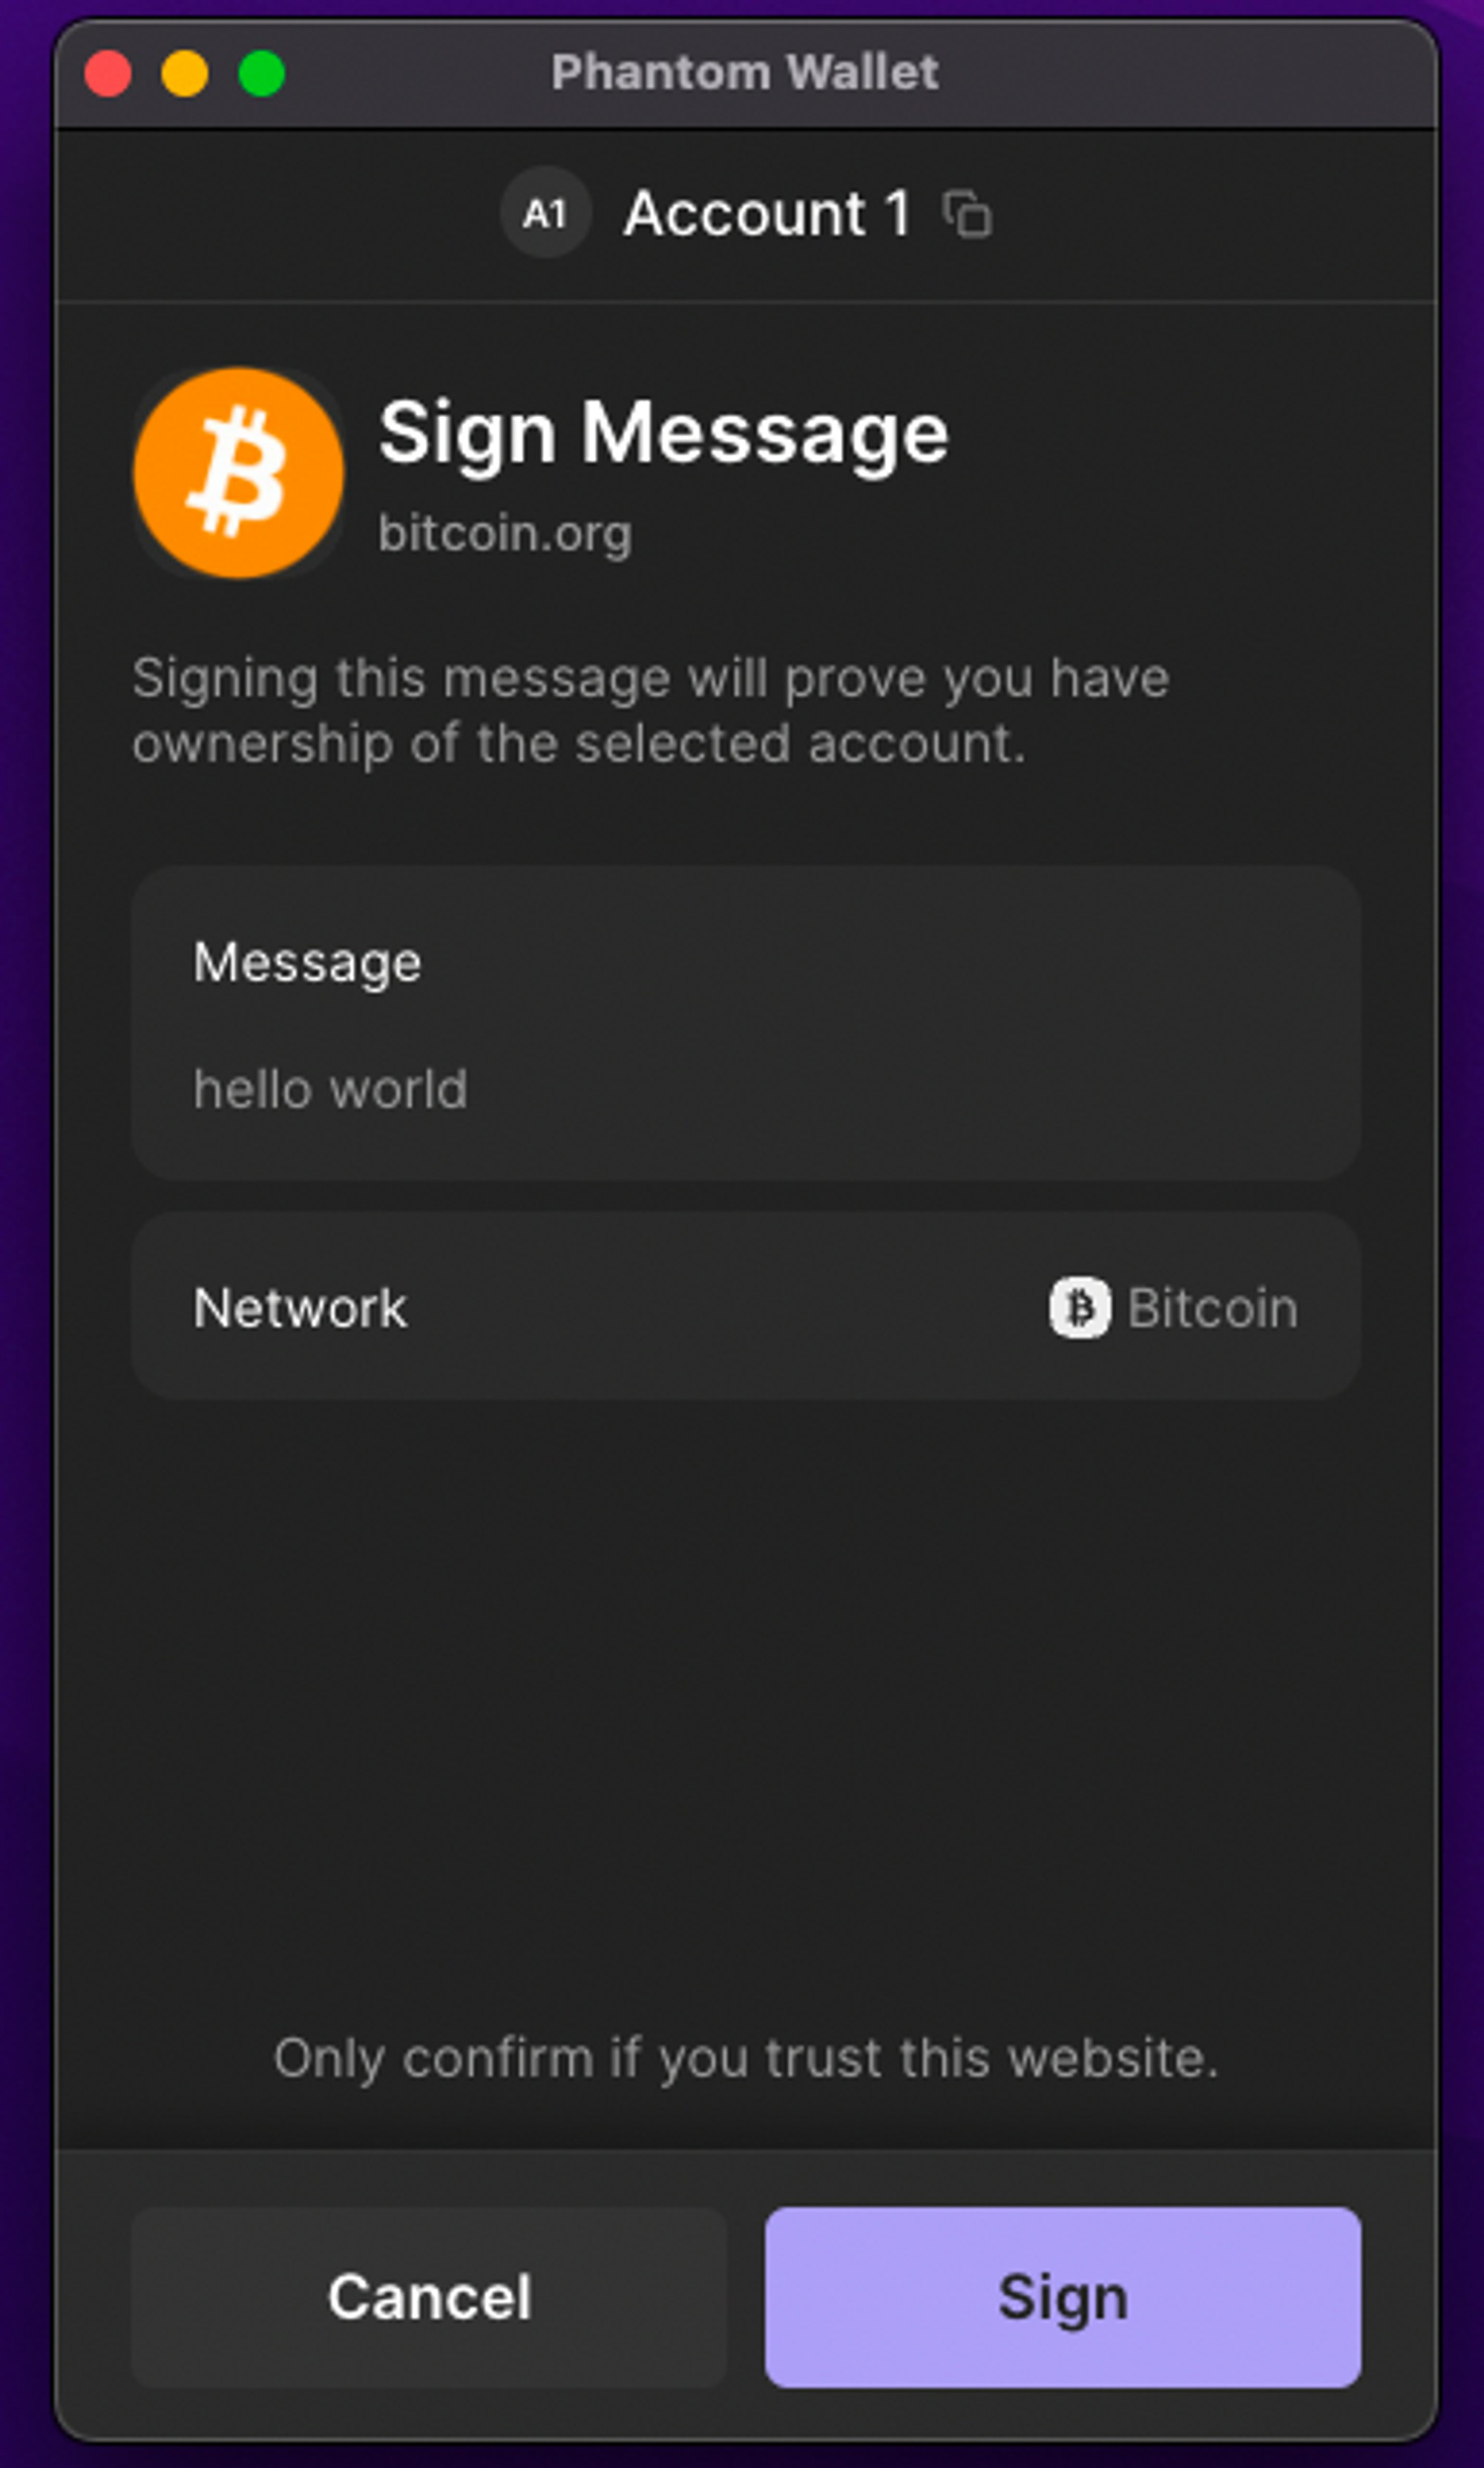The image size is (1484, 2468).
Task: Select the hello world message text
Action: (x=332, y=1089)
